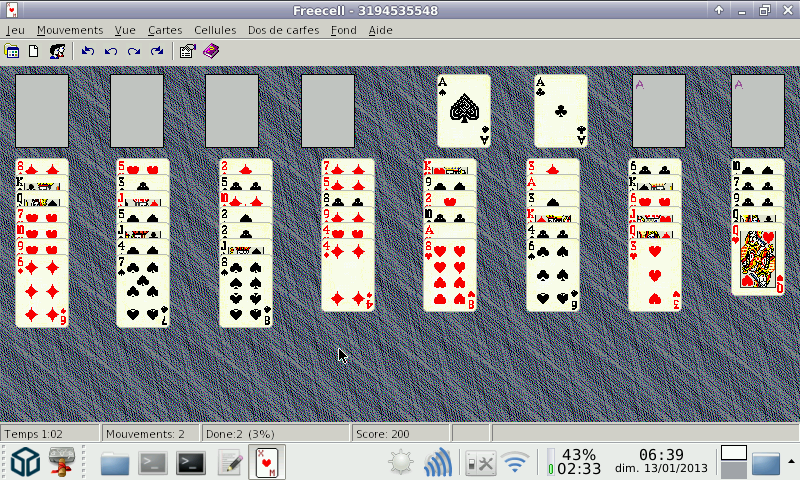Open the cube application menu in taskbar
This screenshot has height=480, width=800.
pos(26,462)
